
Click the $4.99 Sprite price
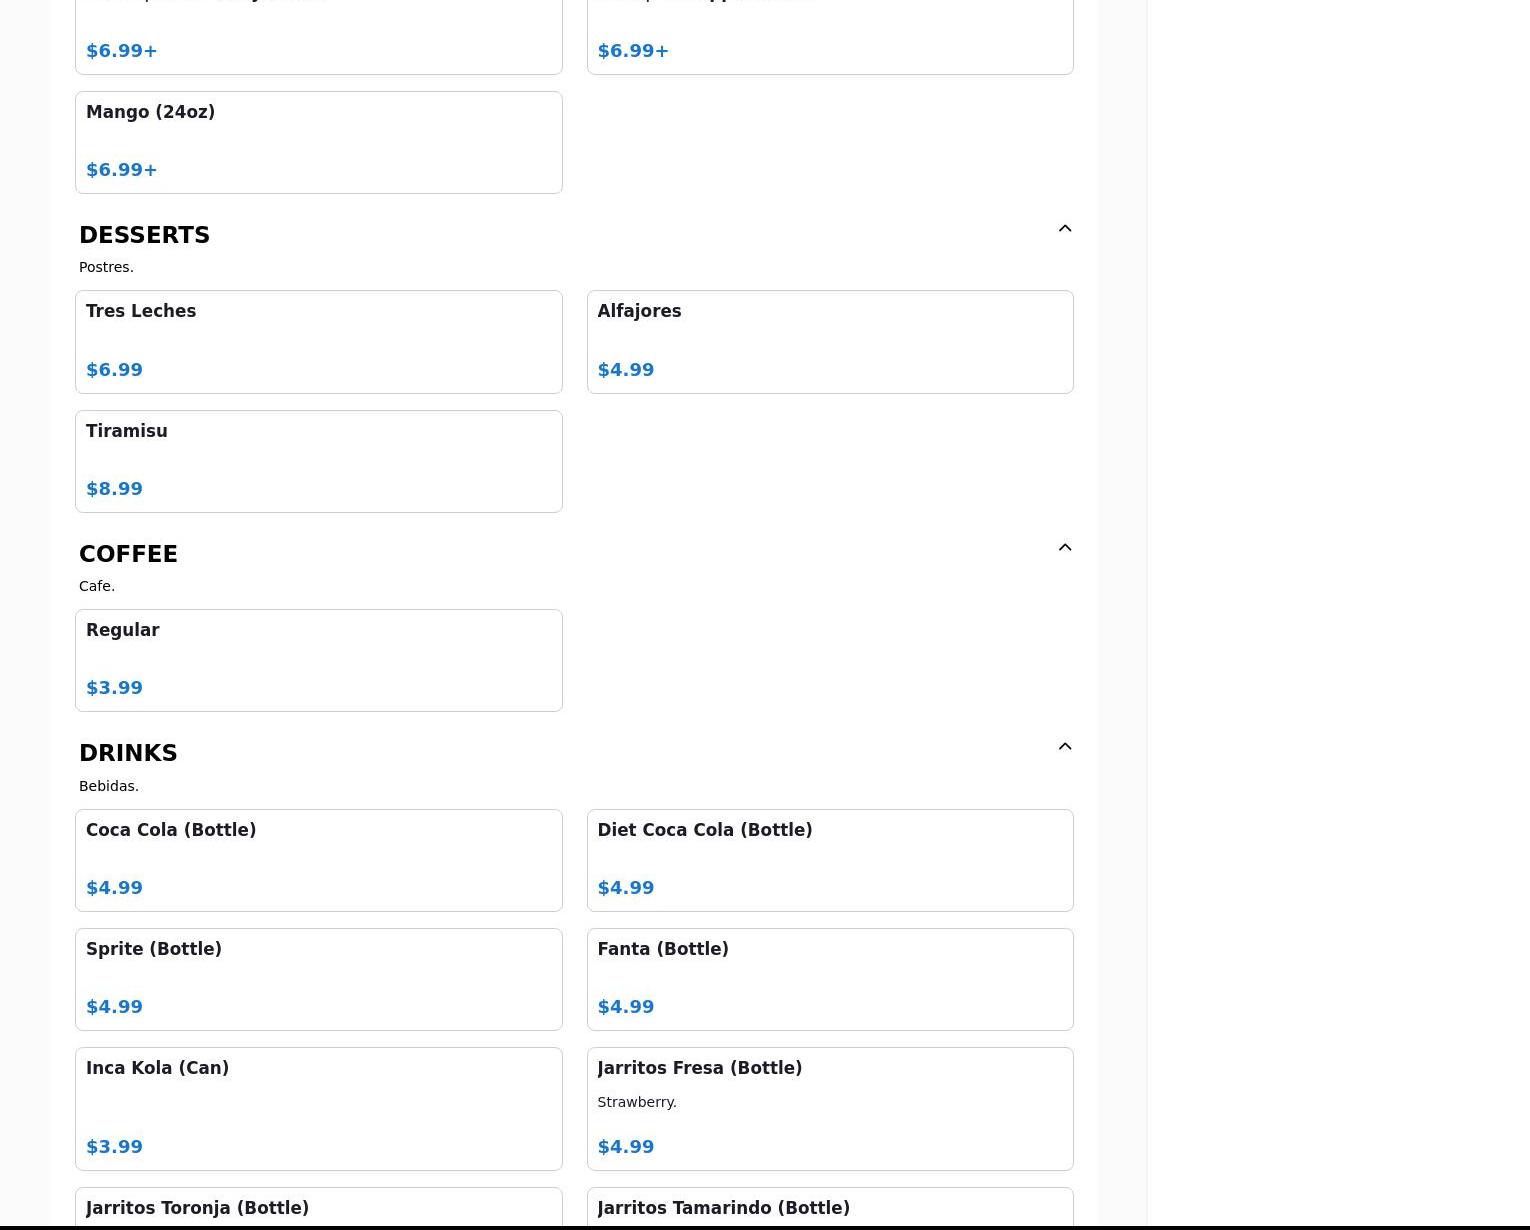pos(114,1007)
